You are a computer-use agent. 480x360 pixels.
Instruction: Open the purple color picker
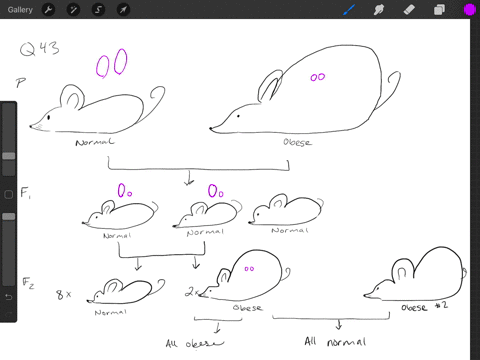(470, 10)
